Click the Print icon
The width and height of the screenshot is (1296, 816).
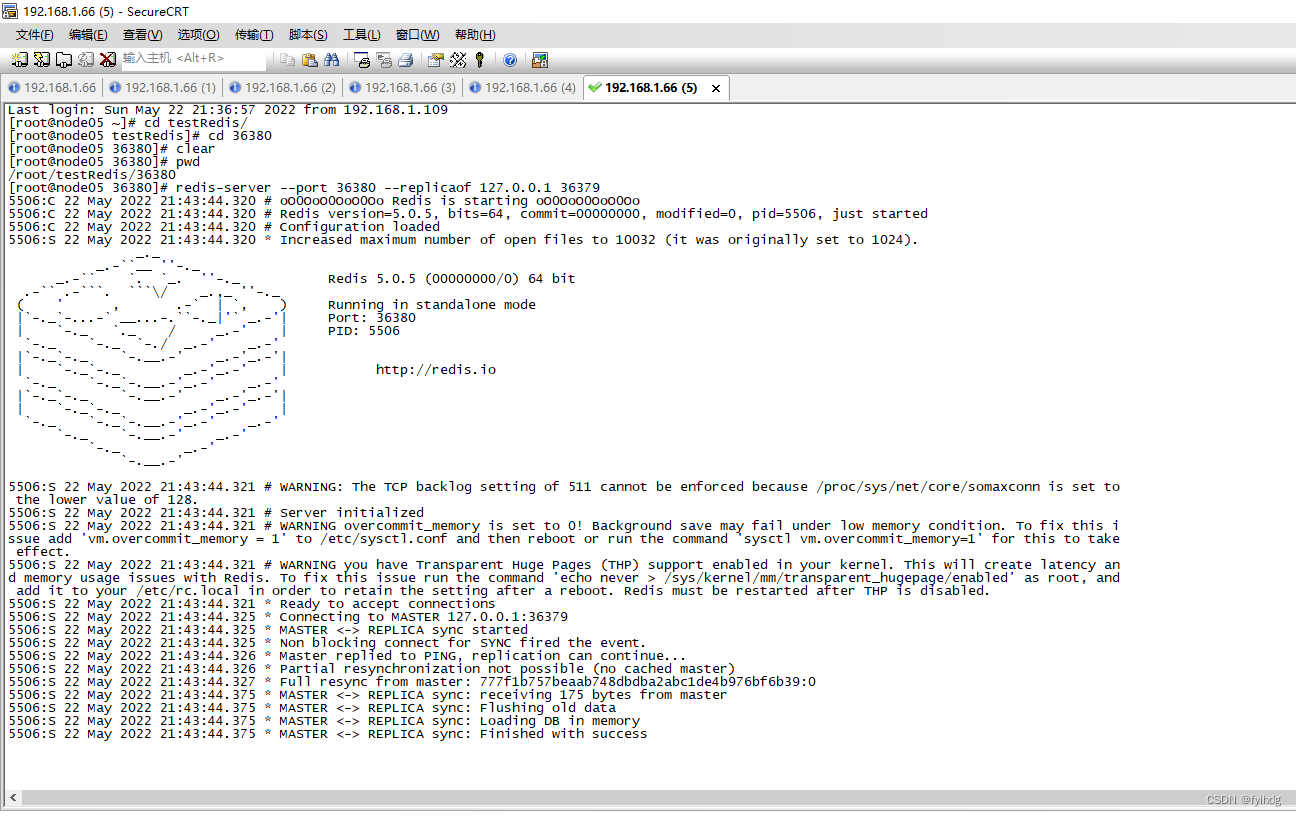pos(405,60)
